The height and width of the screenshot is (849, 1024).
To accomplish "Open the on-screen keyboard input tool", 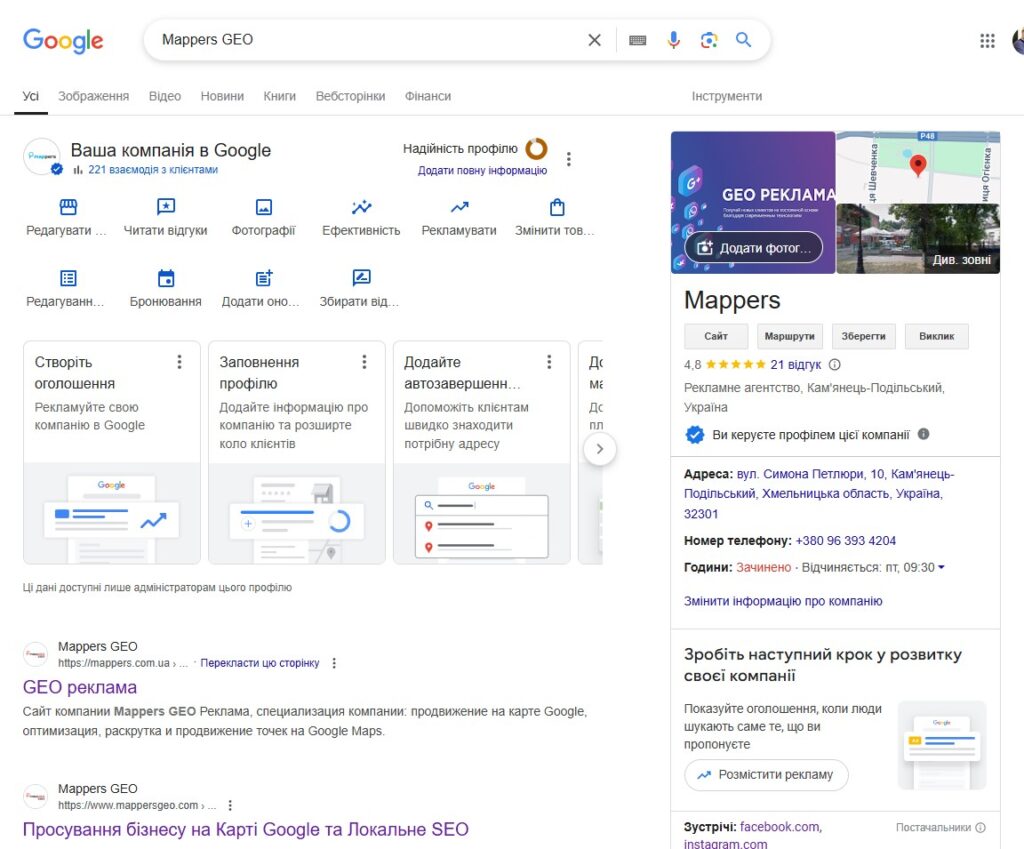I will coord(637,40).
